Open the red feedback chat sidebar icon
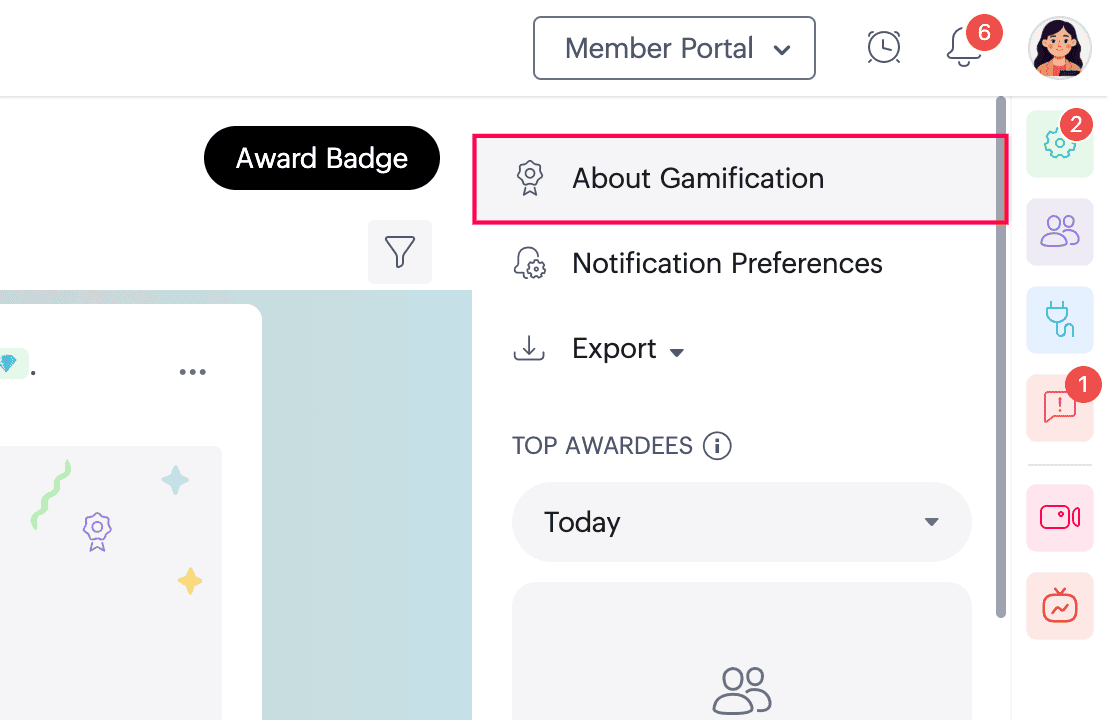Viewport: 1108px width, 720px height. 1059,408
